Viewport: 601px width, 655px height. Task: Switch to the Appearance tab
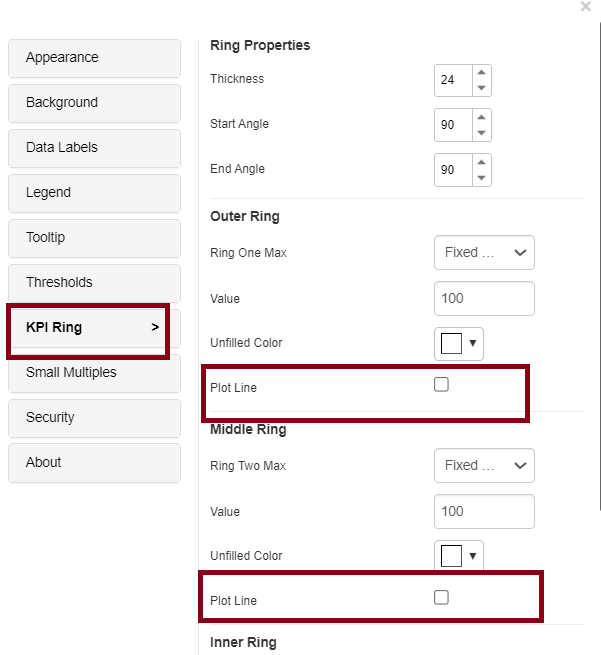[94, 58]
